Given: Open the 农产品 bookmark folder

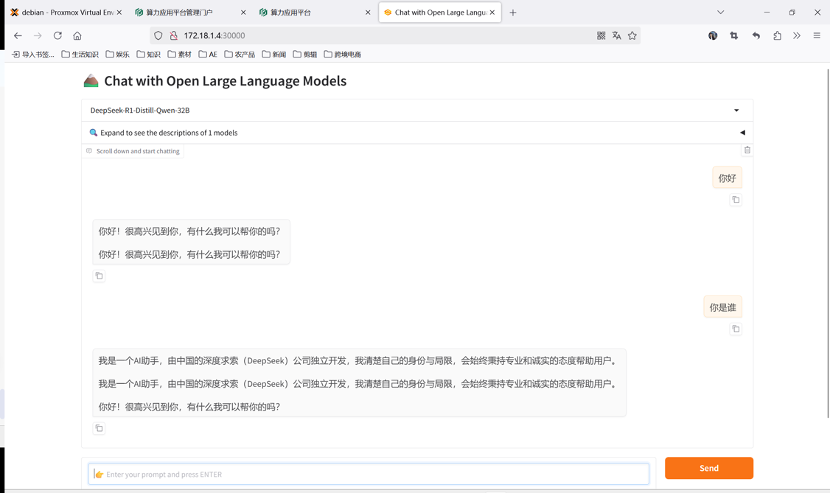Looking at the screenshot, I should (x=240, y=54).
